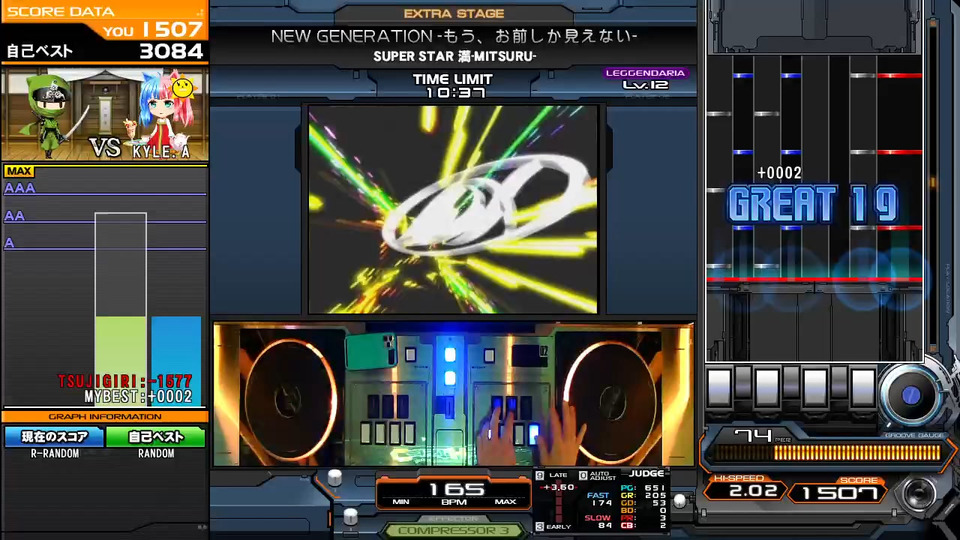The width and height of the screenshot is (960, 540).
Task: Click the LEGGENDARIA difficulty badge
Action: tap(645, 73)
